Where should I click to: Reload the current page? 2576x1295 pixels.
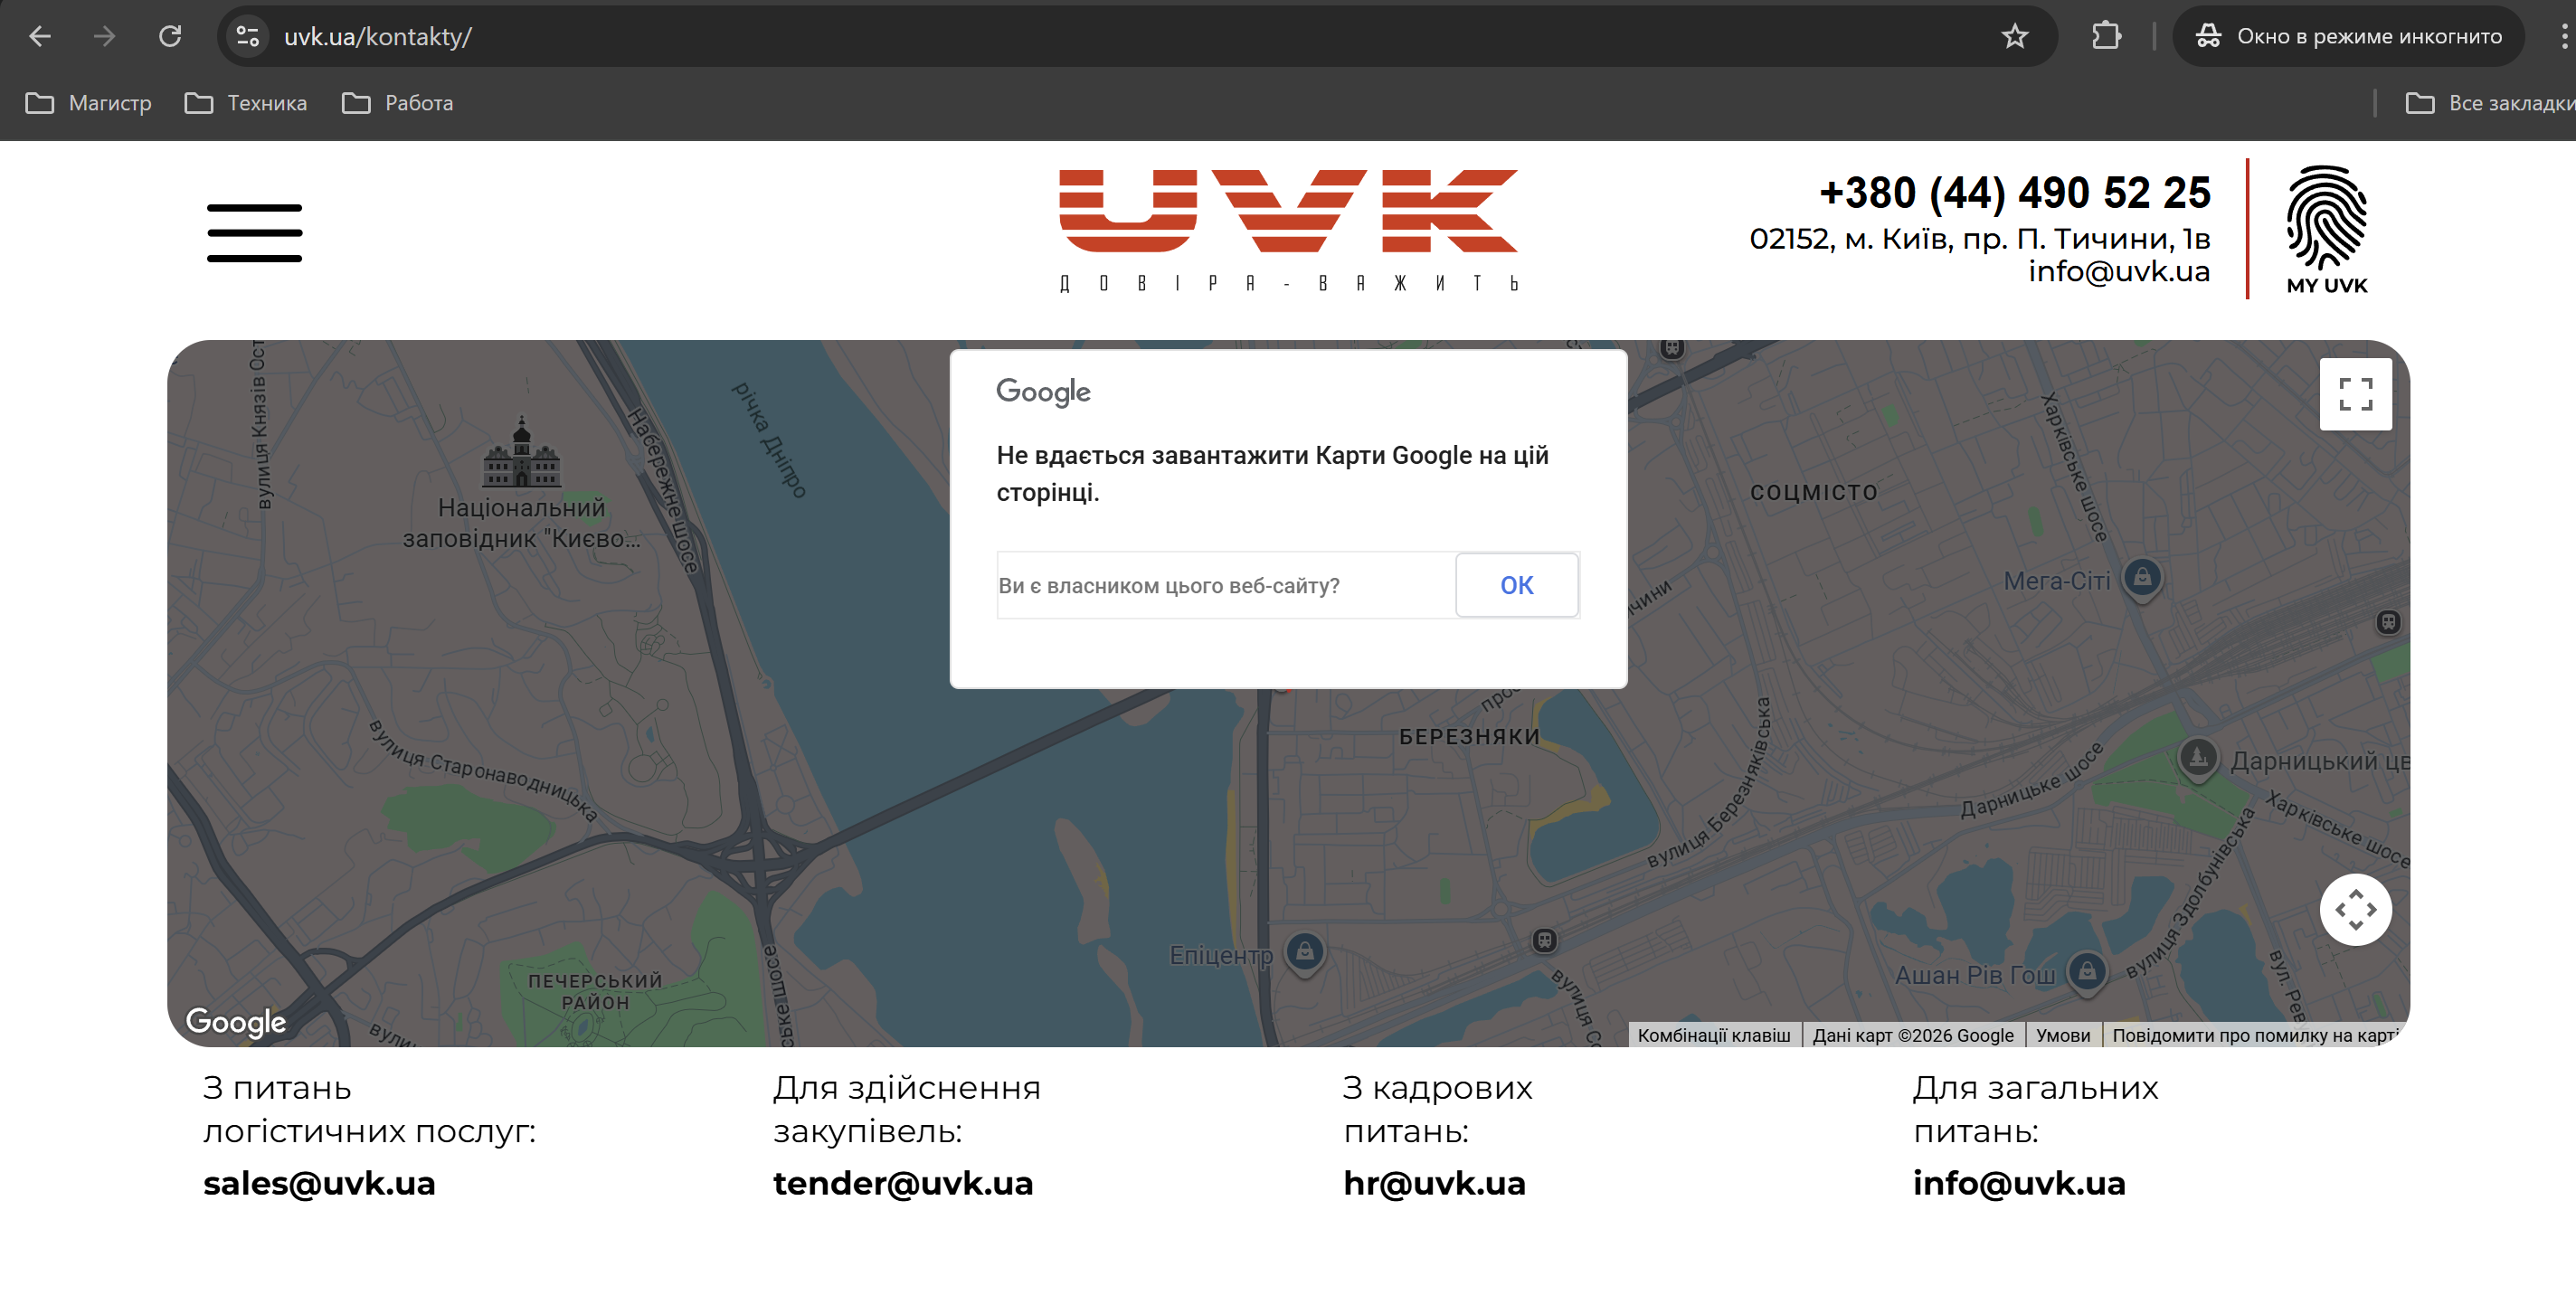[170, 37]
